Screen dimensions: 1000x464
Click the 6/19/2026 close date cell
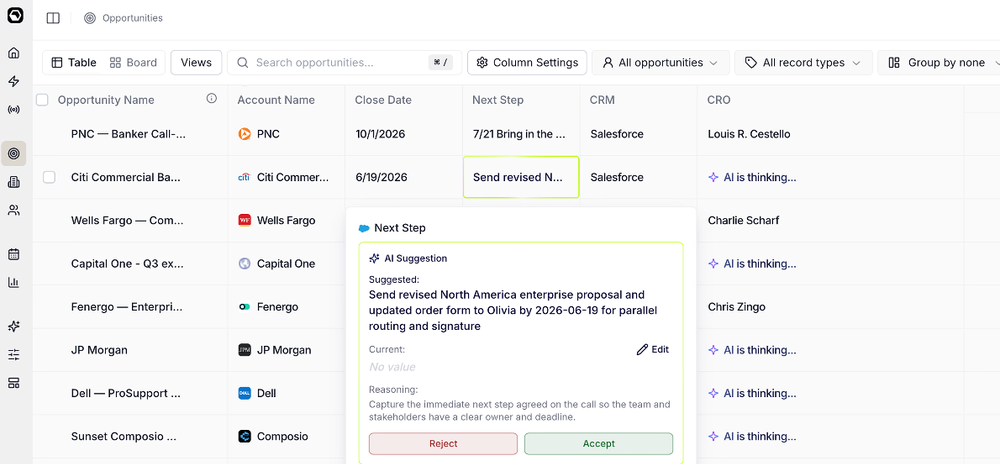(x=381, y=177)
